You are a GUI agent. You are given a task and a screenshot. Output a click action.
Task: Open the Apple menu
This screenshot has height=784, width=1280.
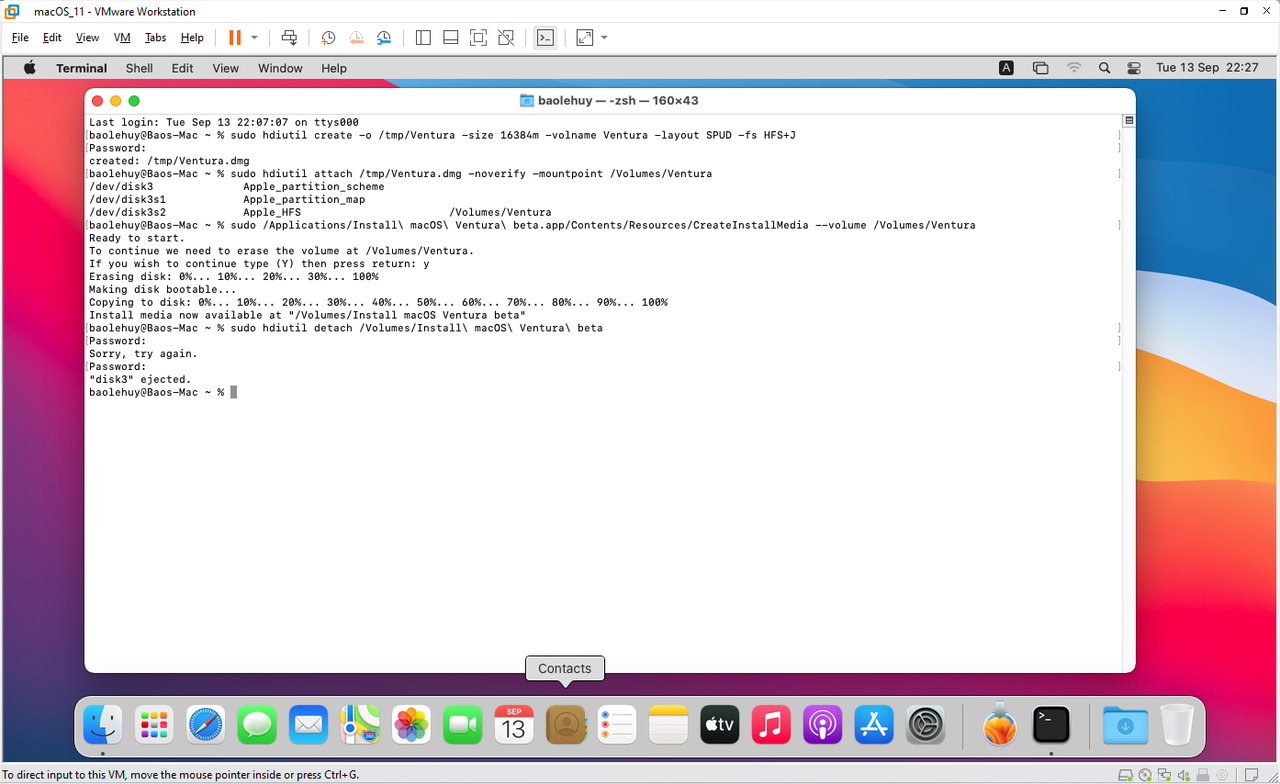point(29,68)
